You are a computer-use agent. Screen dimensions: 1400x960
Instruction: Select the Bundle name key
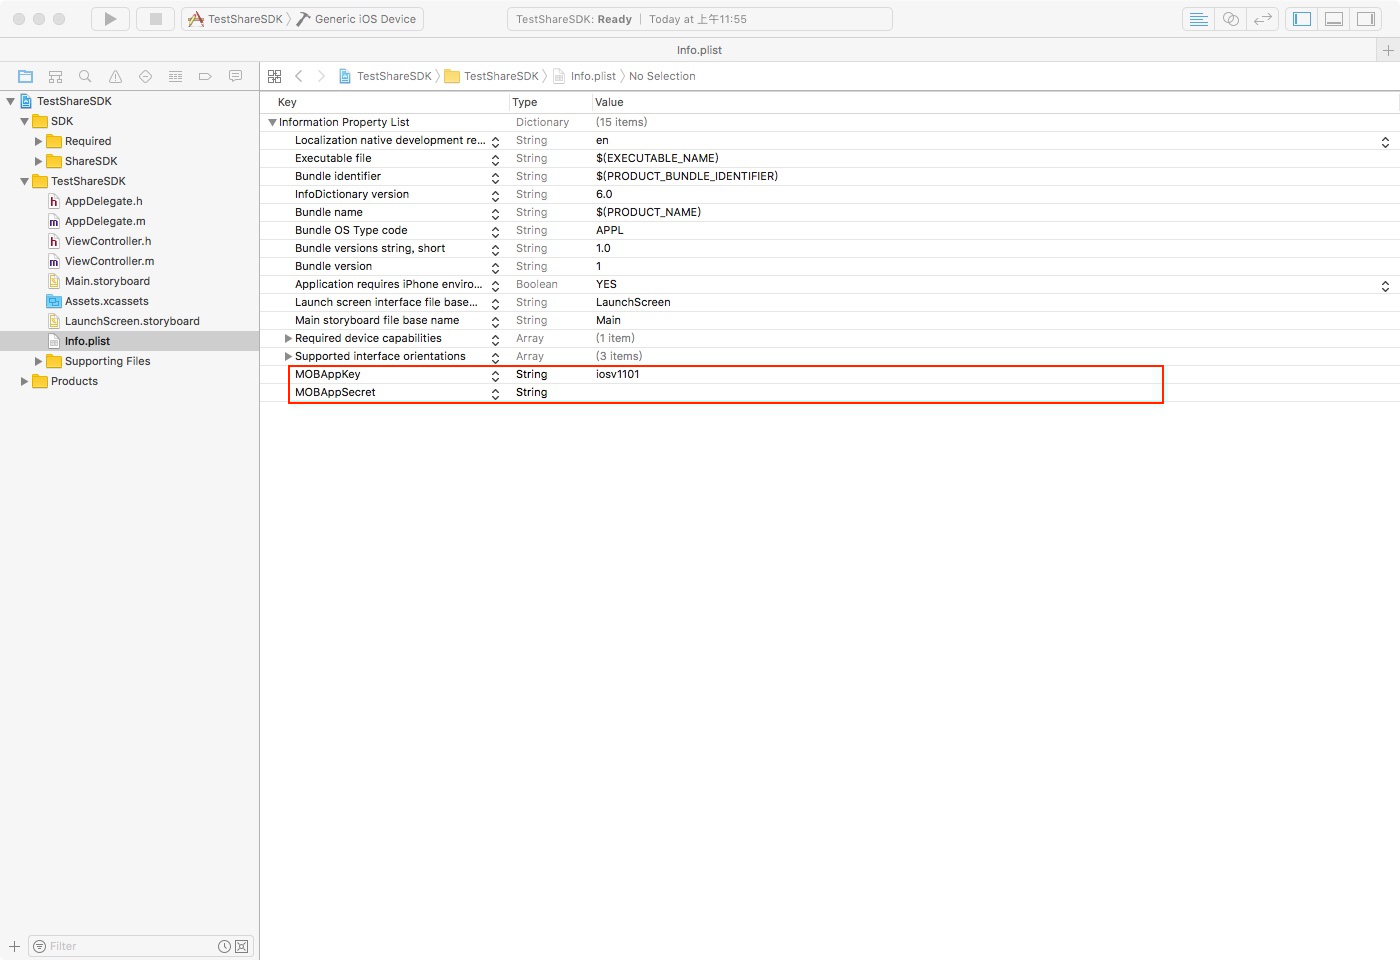(329, 212)
